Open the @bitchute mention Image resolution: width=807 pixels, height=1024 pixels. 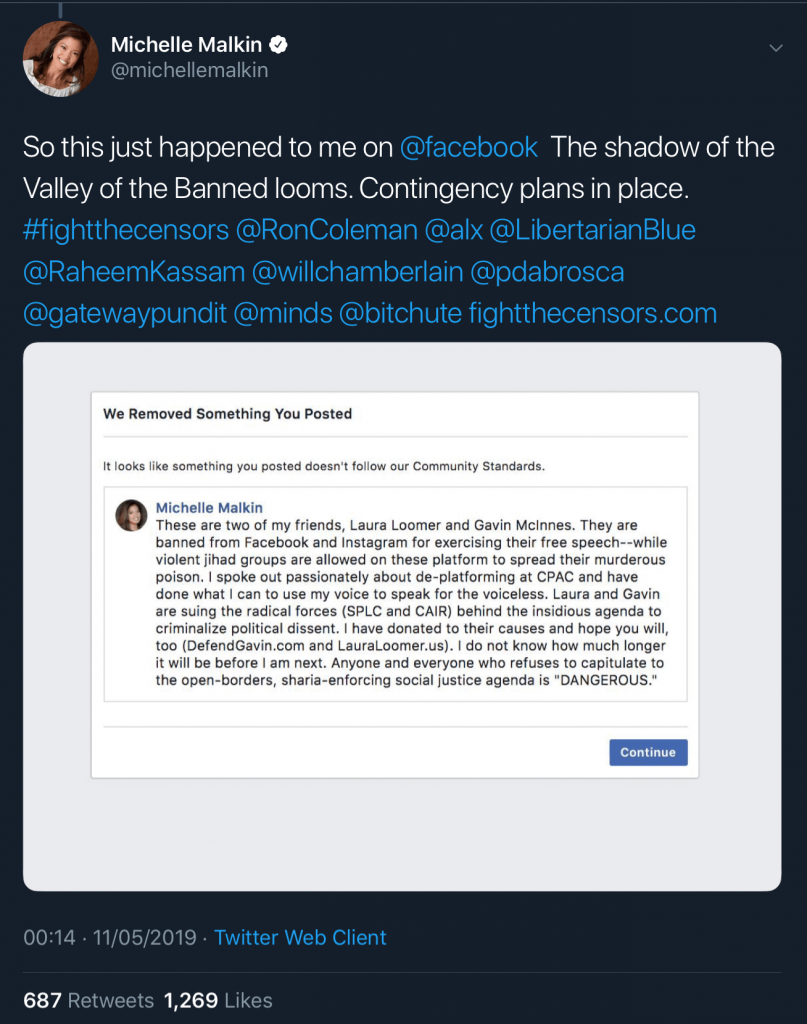[x=400, y=313]
